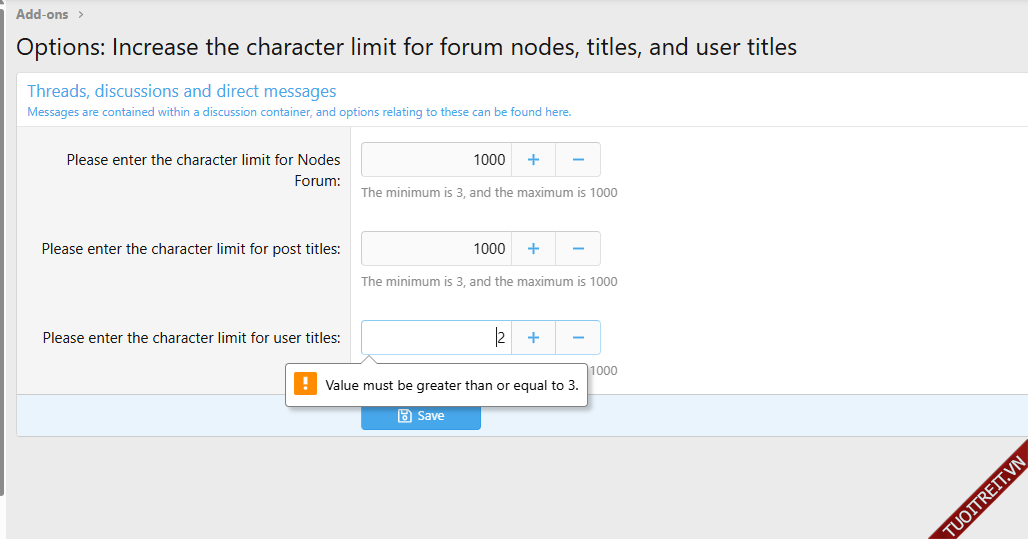Click the breadcrumb arrow beside Add-ons
This screenshot has height=539, width=1028.
(x=81, y=14)
